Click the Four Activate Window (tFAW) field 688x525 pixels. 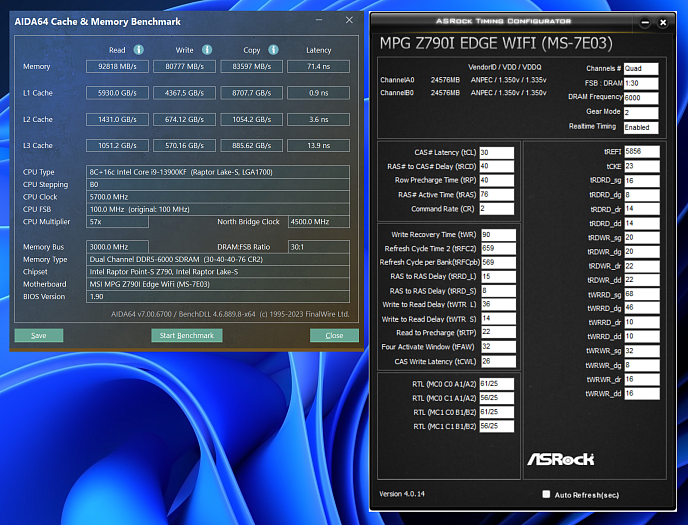click(x=498, y=347)
